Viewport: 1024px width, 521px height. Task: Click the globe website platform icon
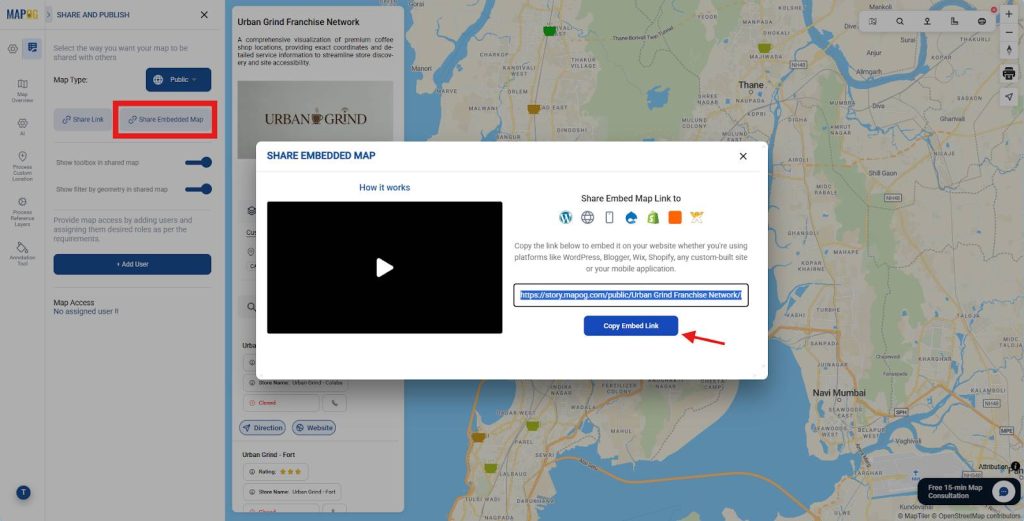[588, 217]
